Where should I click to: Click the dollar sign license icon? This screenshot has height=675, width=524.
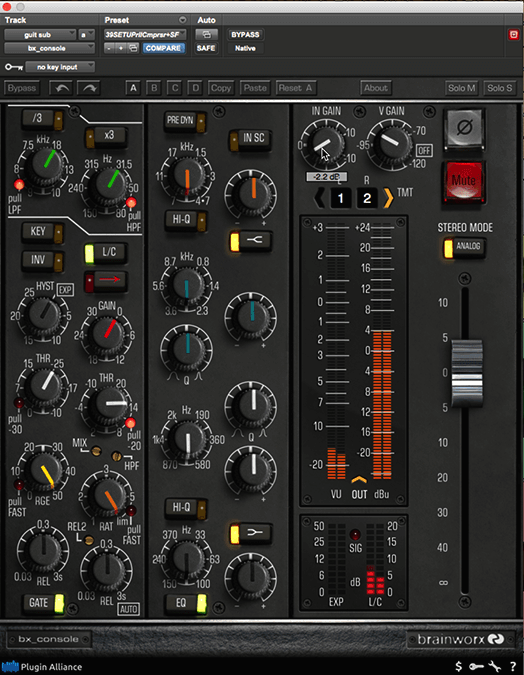[x=459, y=667]
